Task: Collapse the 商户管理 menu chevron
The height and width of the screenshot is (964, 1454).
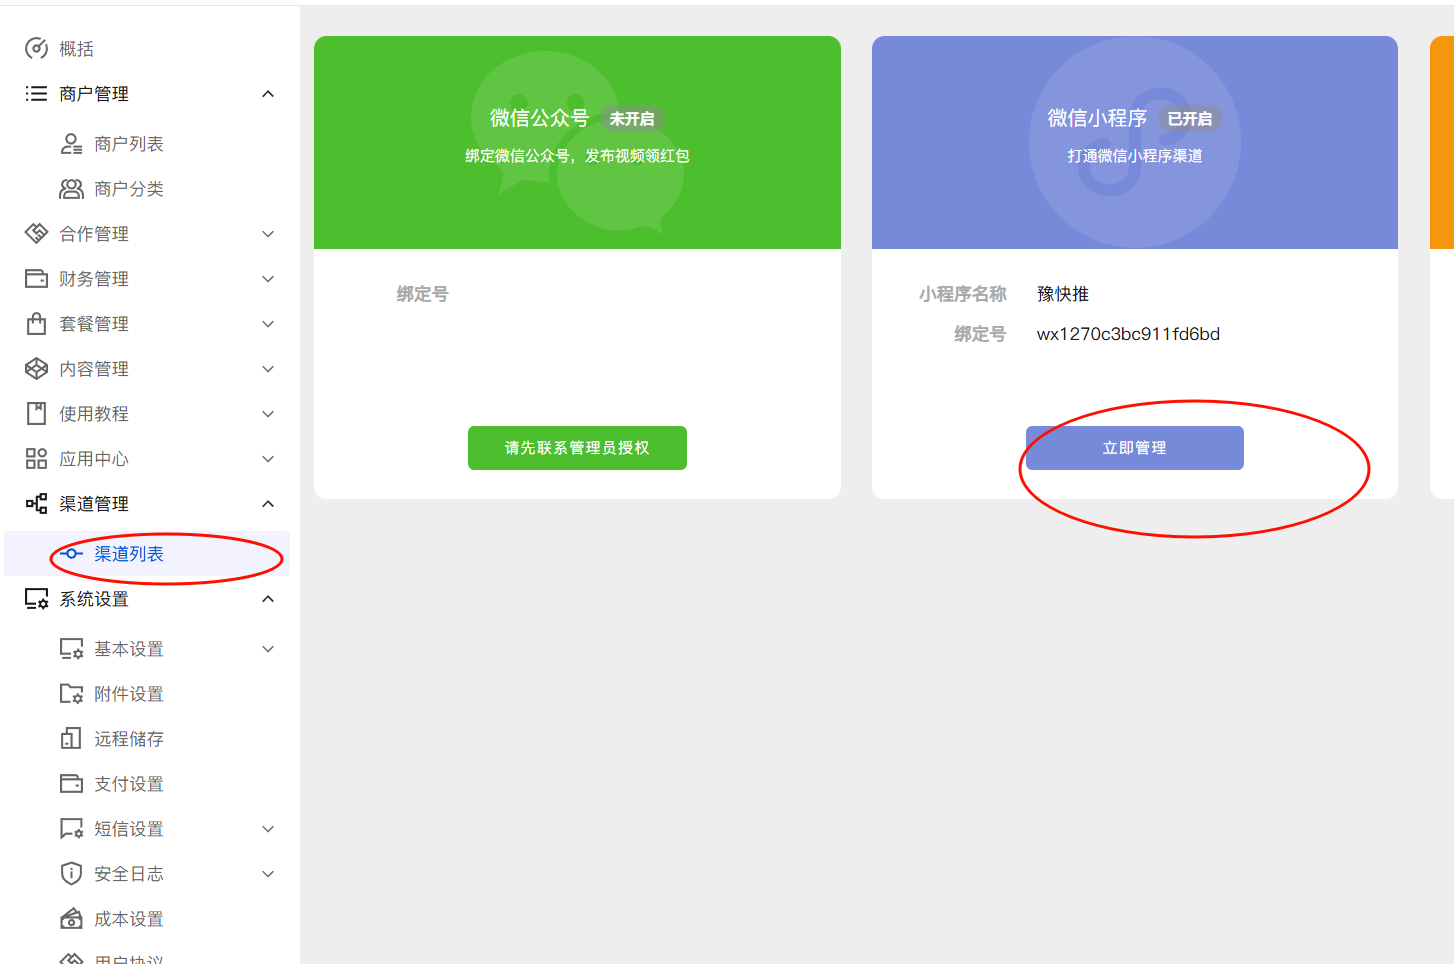Action: tap(268, 93)
